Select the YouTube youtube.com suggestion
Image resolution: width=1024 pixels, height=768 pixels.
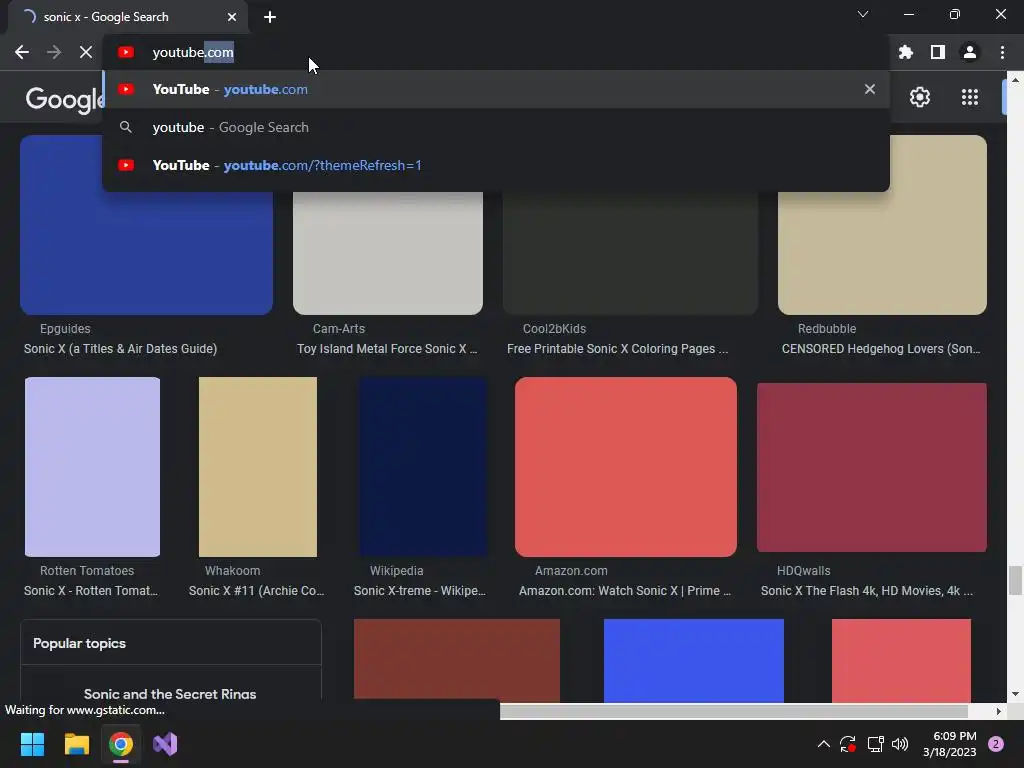pos(496,89)
